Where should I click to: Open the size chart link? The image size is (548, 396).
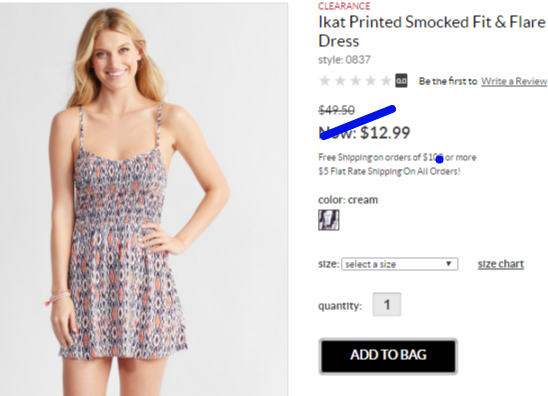(500, 264)
